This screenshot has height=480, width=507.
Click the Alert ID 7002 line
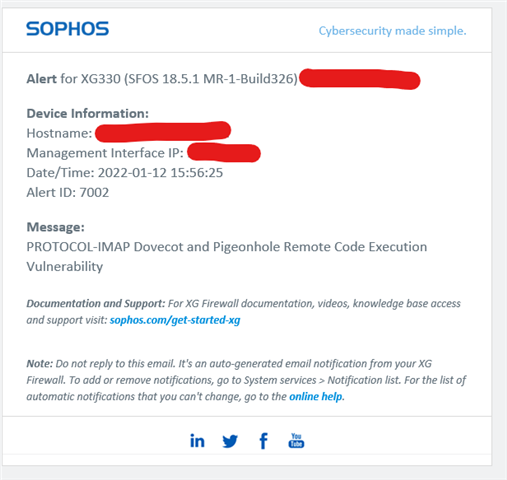pyautogui.click(x=68, y=192)
